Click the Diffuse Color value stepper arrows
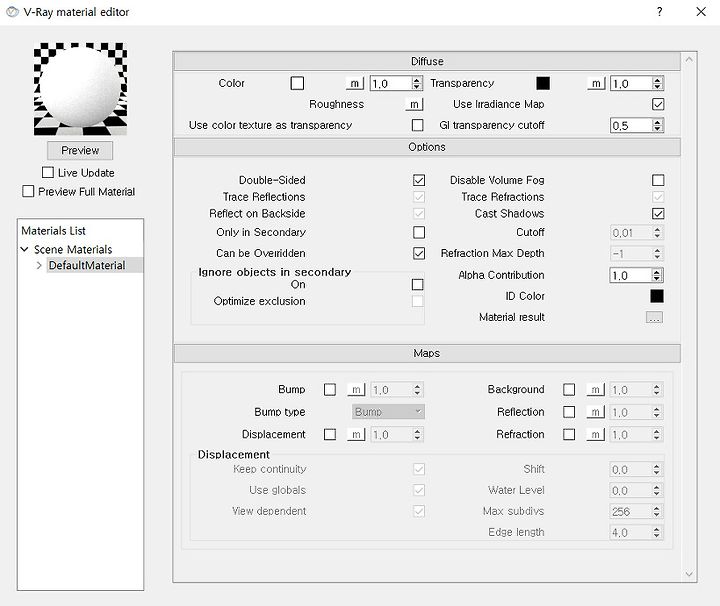 click(x=417, y=84)
